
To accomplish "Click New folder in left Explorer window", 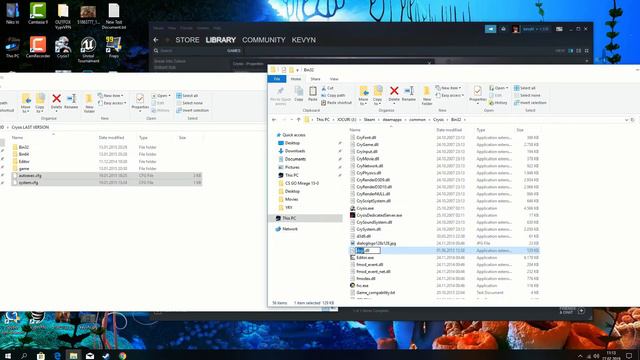I will pos(89,103).
